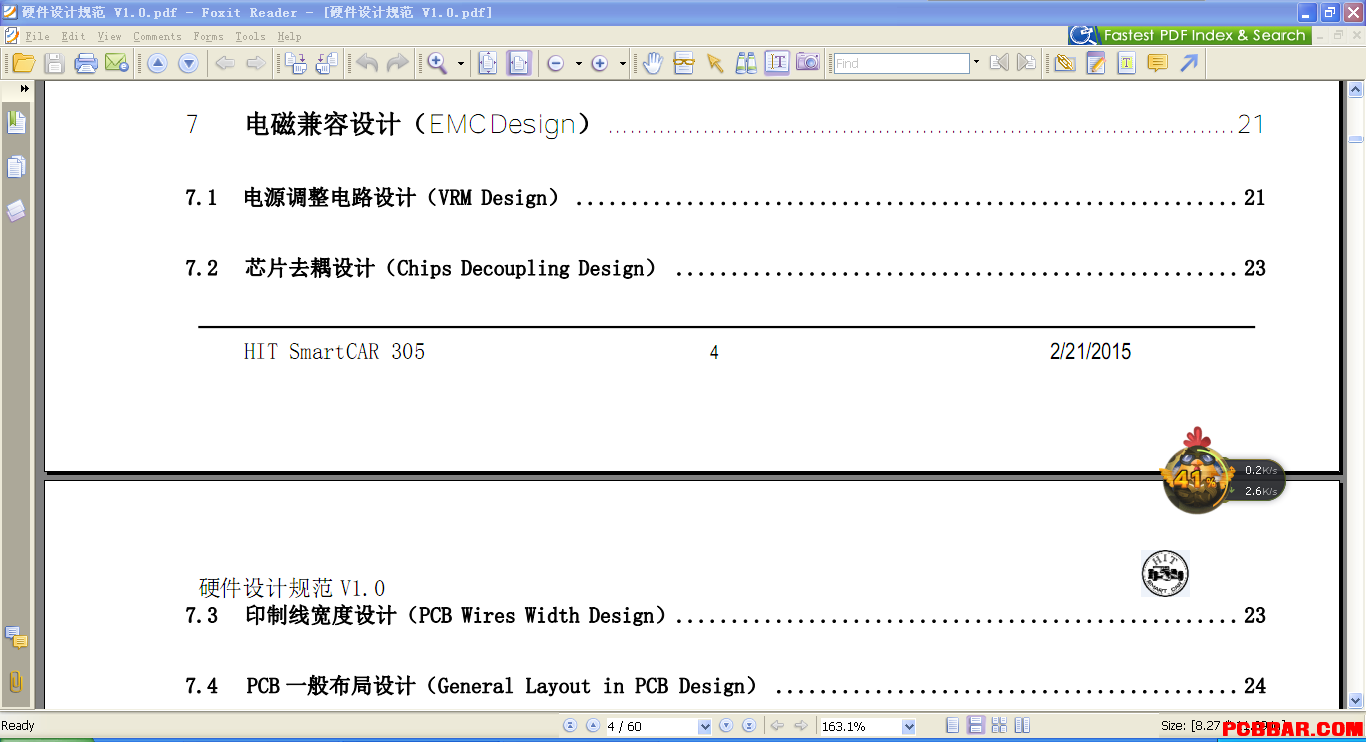Click the Fastest PDF Index & Search banner
The width and height of the screenshot is (1366, 742).
pyautogui.click(x=1189, y=35)
